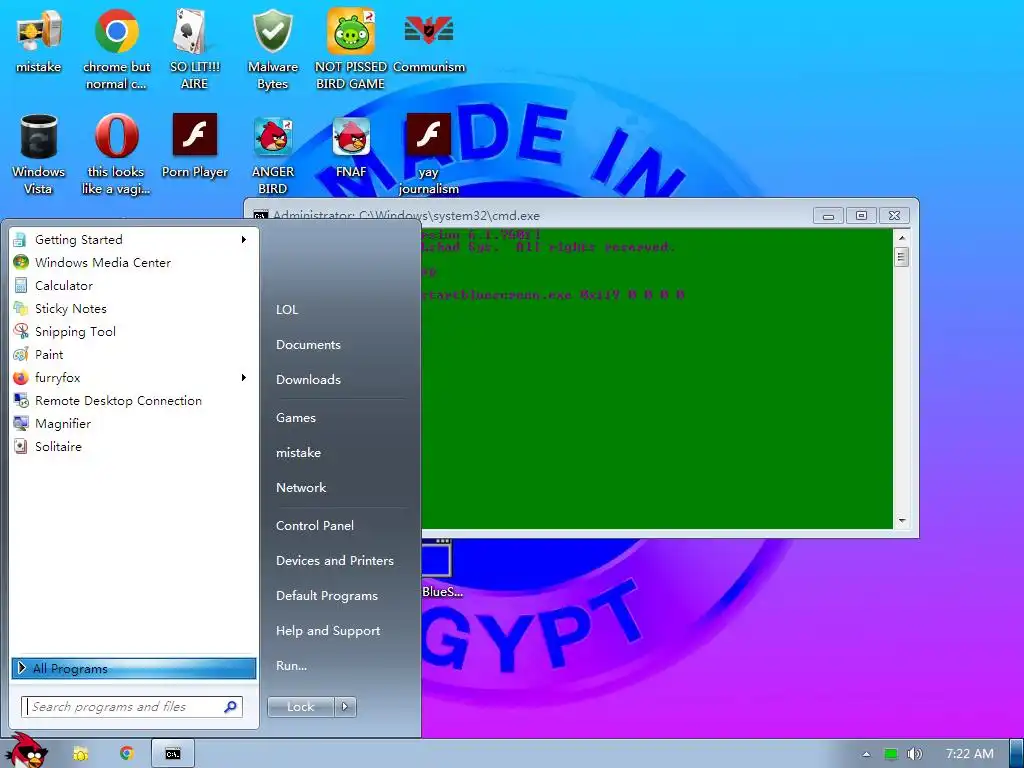Image resolution: width=1024 pixels, height=768 pixels.
Task: Open Control Panel
Action: (x=315, y=526)
